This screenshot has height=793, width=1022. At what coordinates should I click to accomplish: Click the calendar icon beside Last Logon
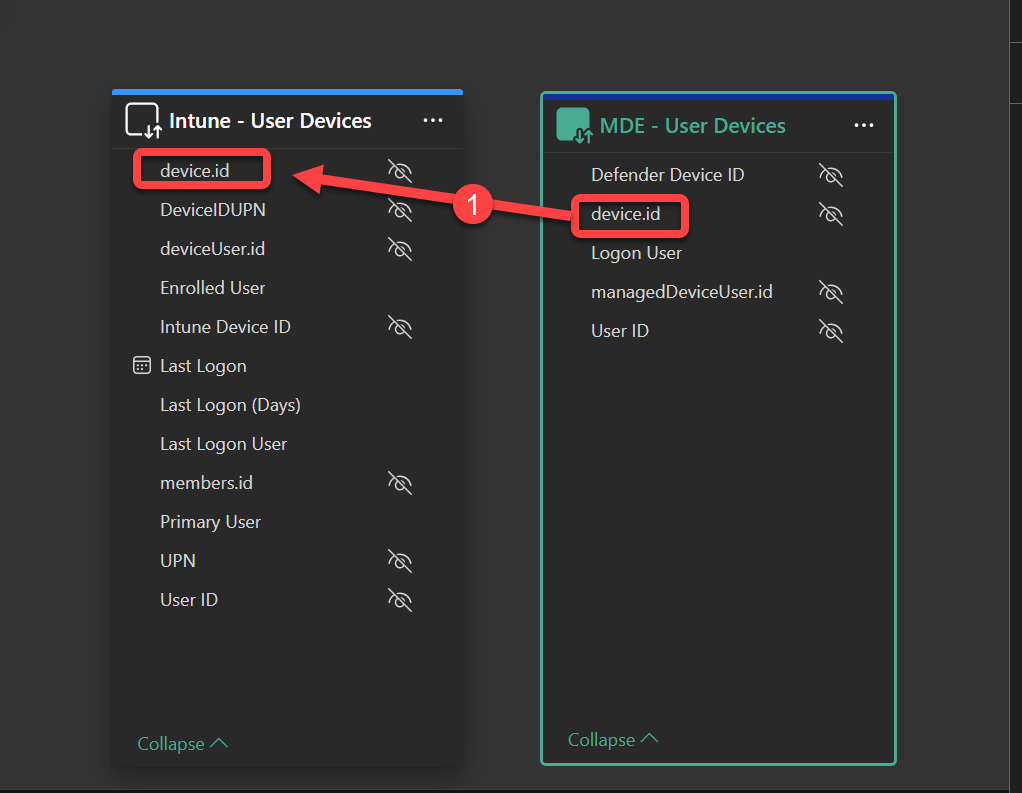tap(141, 365)
